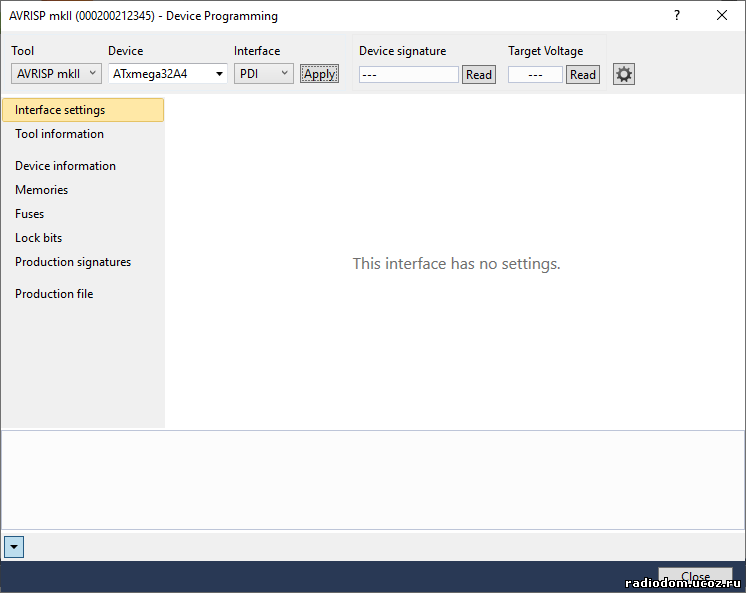Click the Apply button

tap(319, 74)
